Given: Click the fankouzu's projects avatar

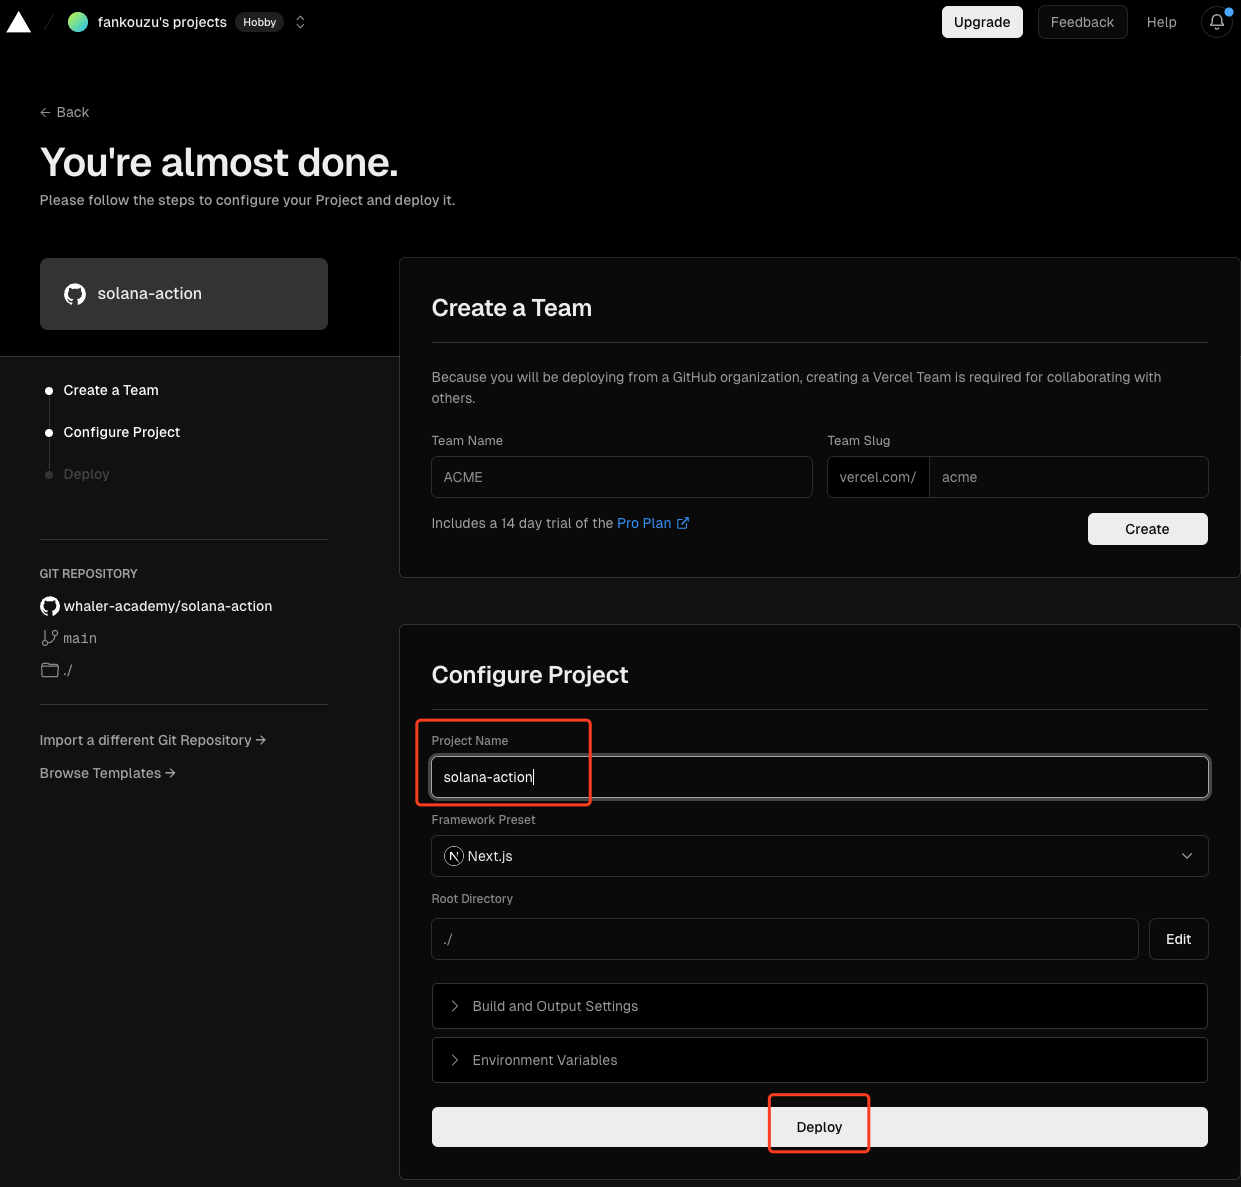Looking at the screenshot, I should (x=77, y=22).
